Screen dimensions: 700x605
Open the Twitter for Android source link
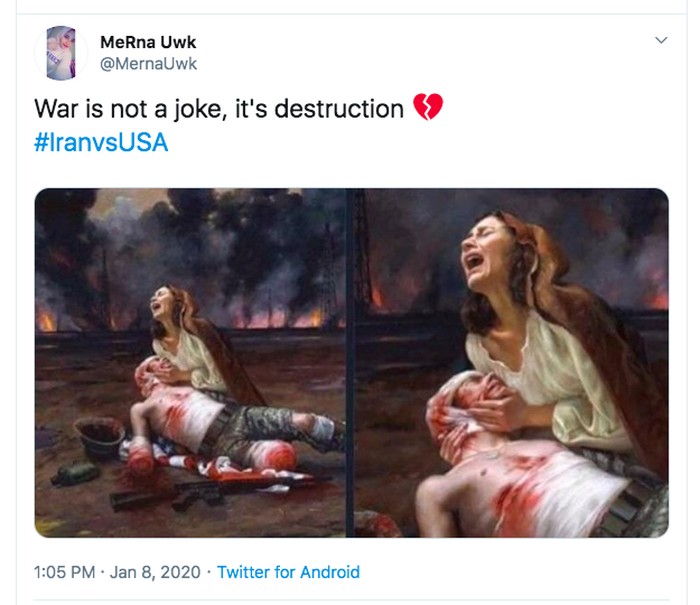coord(288,573)
